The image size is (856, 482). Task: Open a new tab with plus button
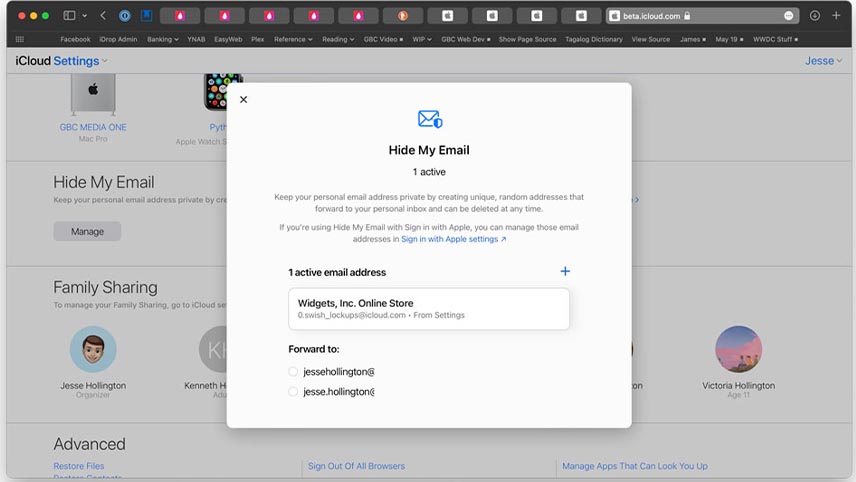[x=836, y=16]
